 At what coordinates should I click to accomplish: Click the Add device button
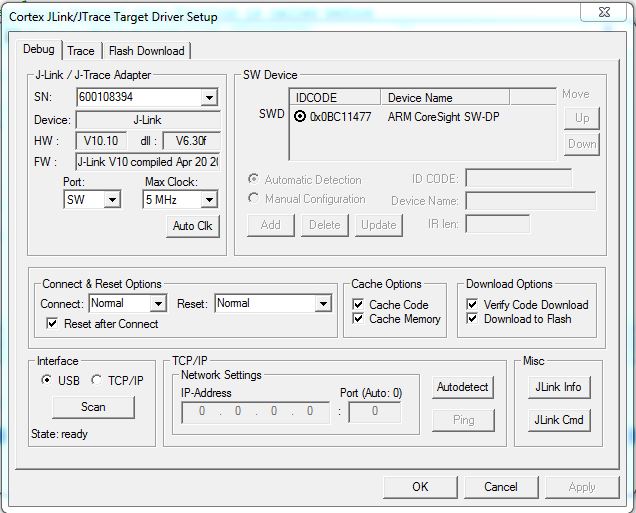271,225
